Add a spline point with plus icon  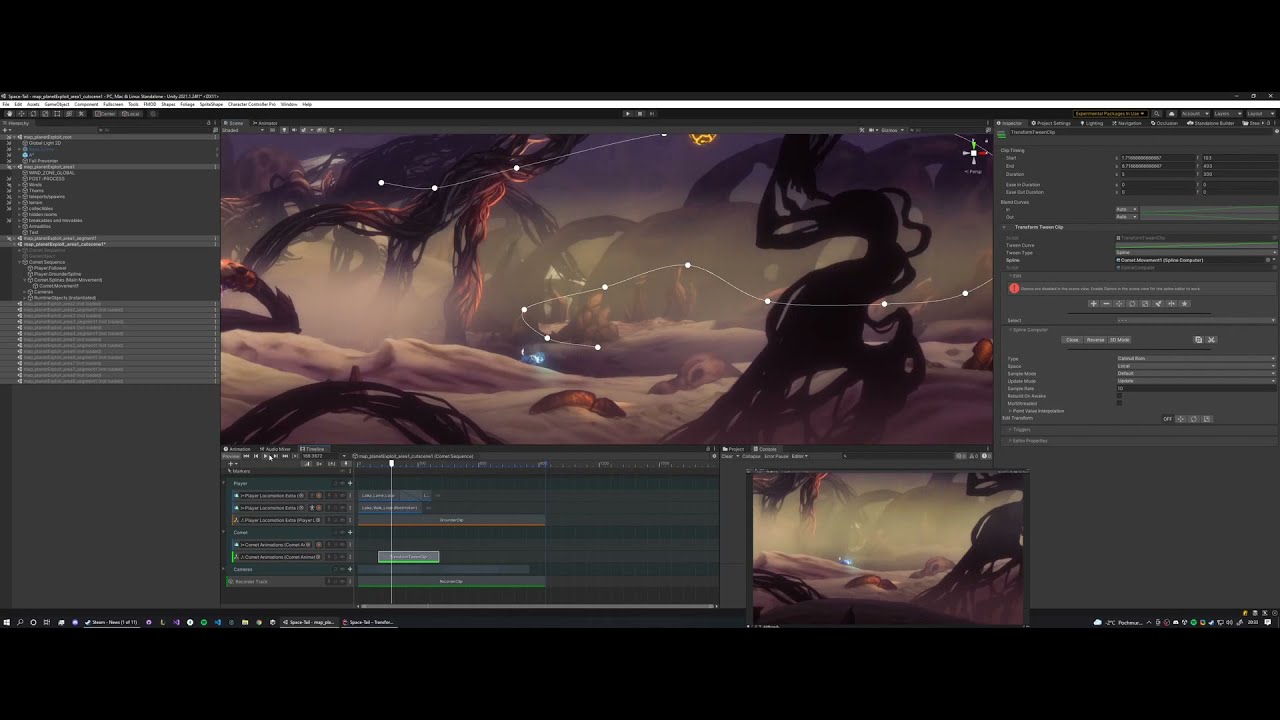tap(1093, 304)
